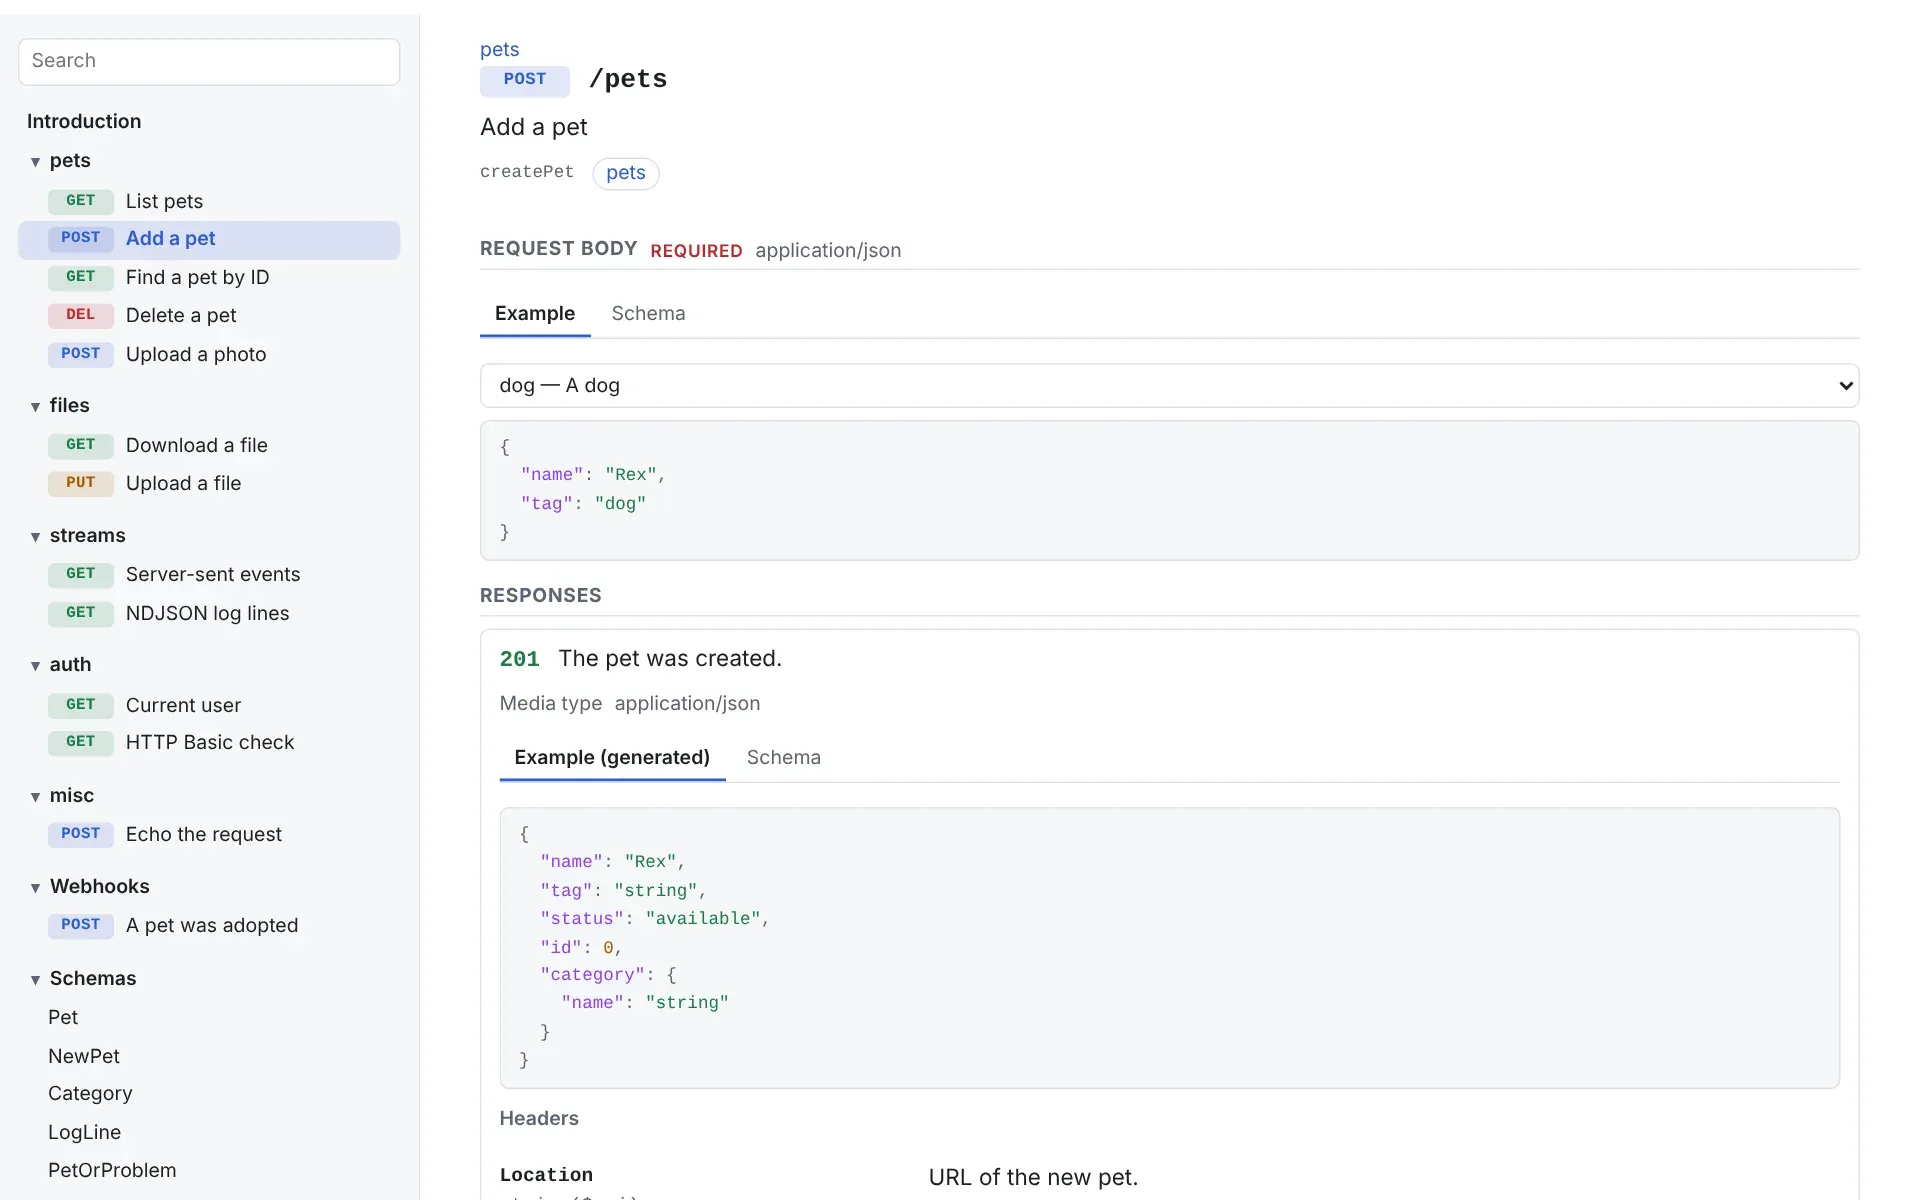Image resolution: width=1920 pixels, height=1200 pixels.
Task: Select the response Schema tab
Action: (784, 758)
